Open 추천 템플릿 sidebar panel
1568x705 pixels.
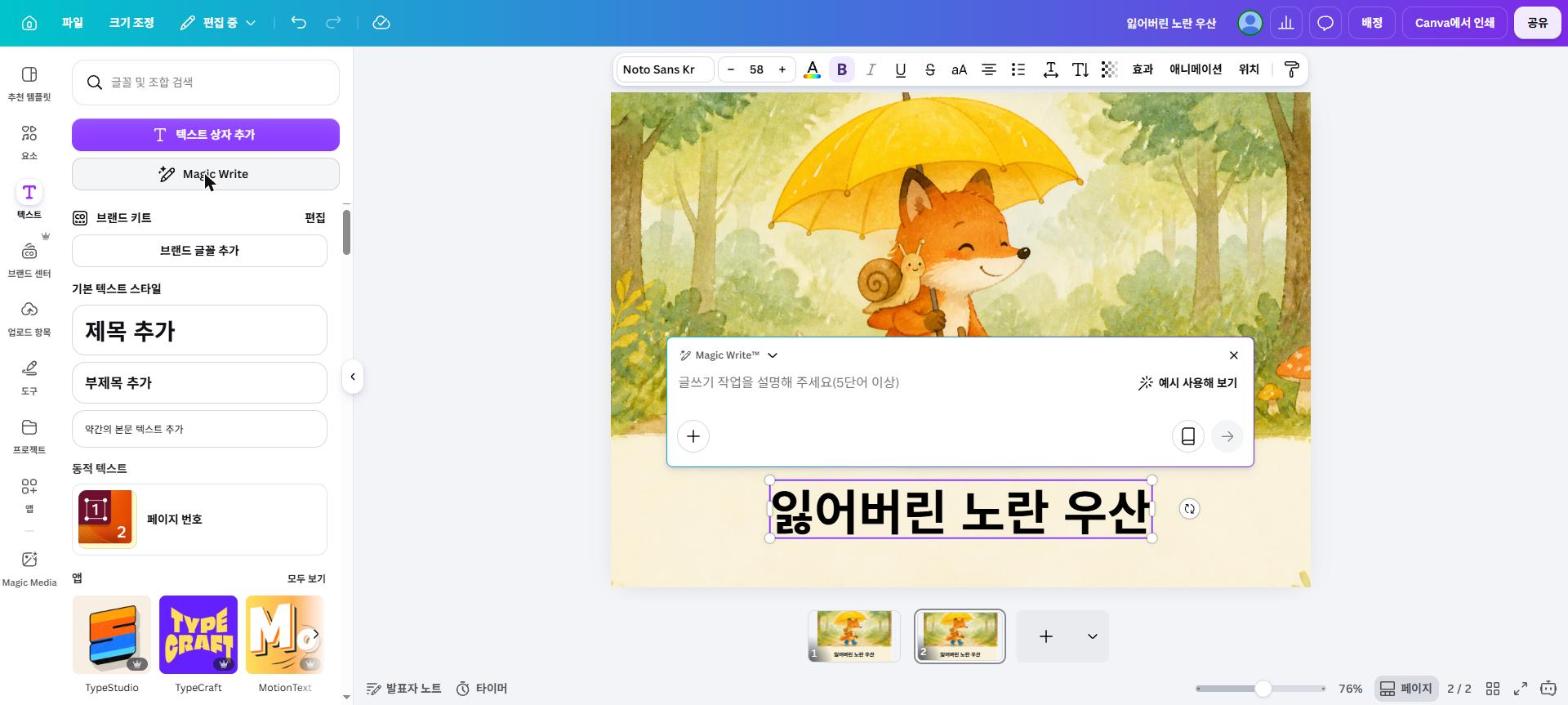[29, 83]
